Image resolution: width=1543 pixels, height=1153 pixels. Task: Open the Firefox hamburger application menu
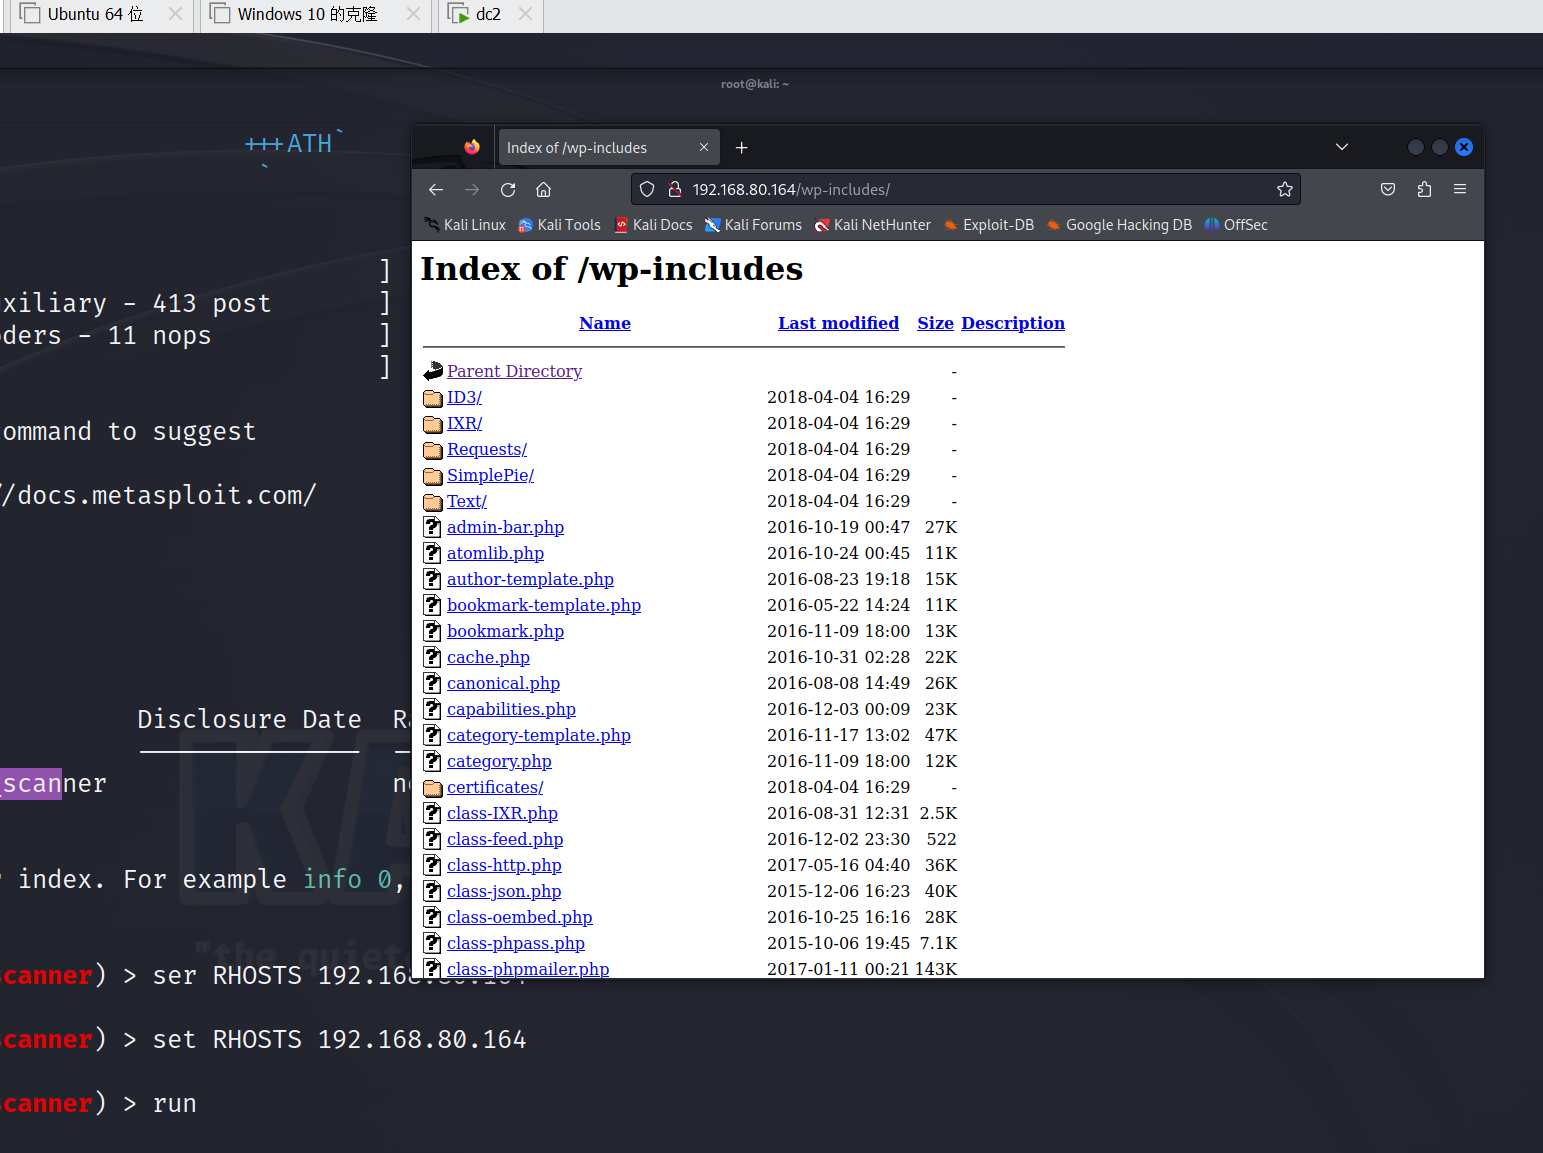1460,190
